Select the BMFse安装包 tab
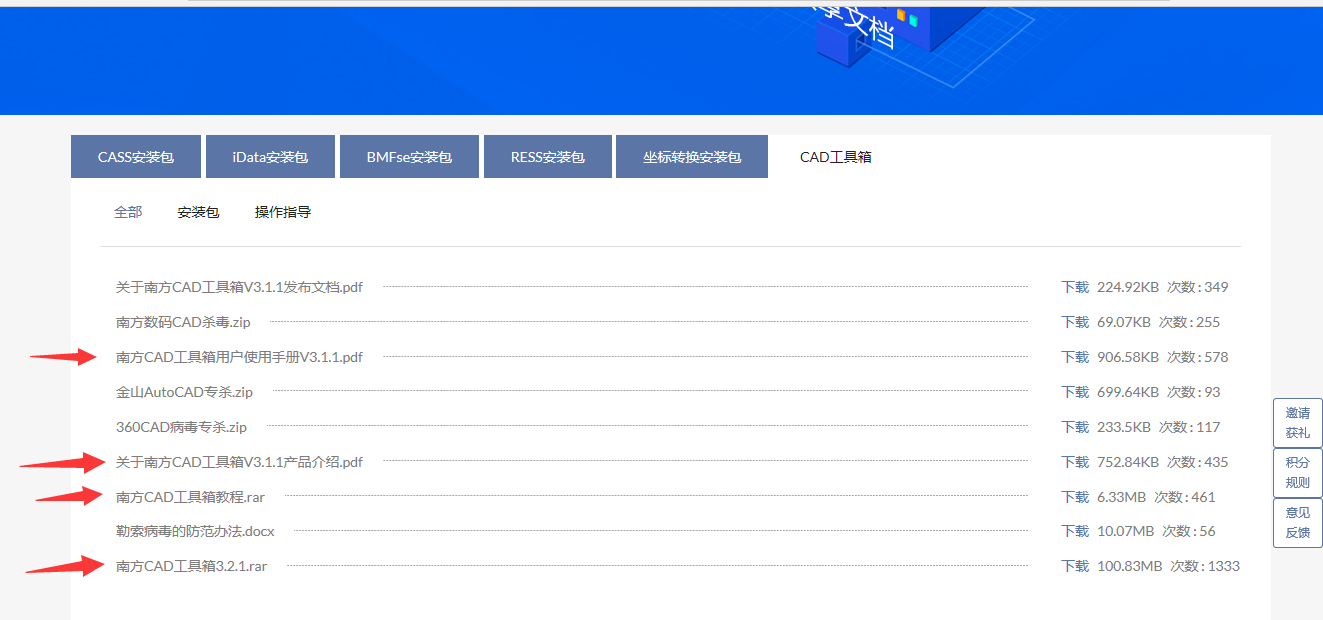 [x=409, y=157]
